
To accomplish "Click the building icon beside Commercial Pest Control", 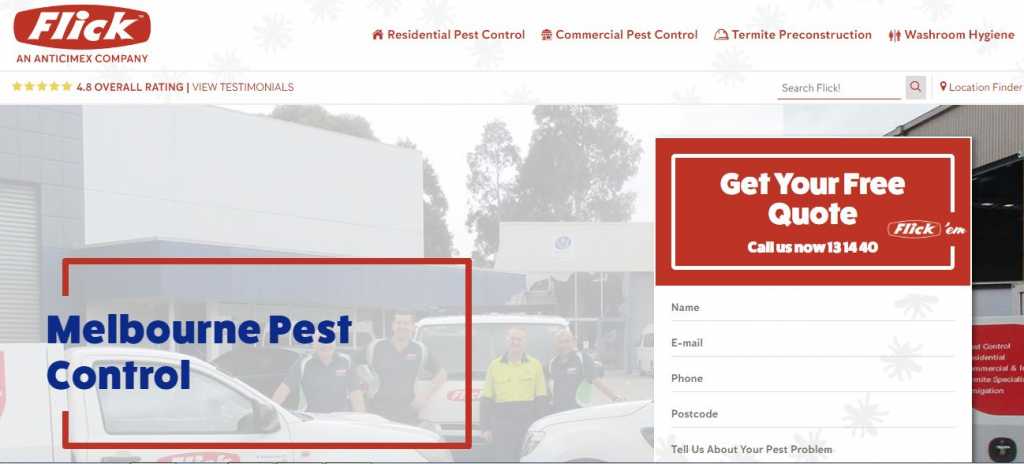I will tap(547, 35).
